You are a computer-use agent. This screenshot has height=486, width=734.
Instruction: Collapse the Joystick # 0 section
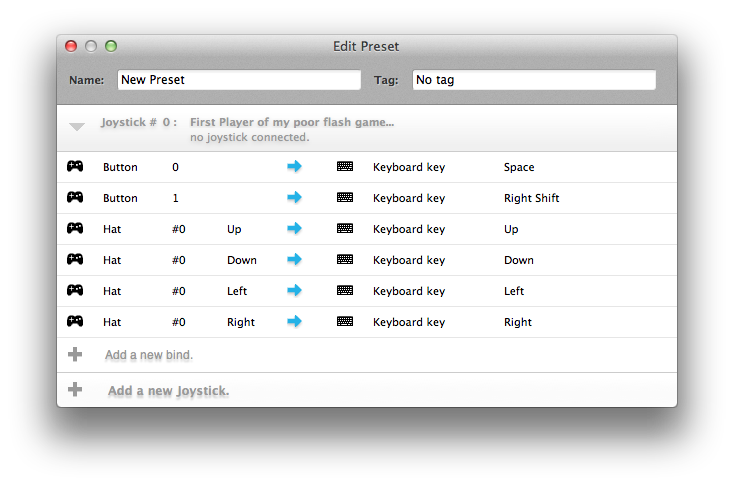click(77, 126)
